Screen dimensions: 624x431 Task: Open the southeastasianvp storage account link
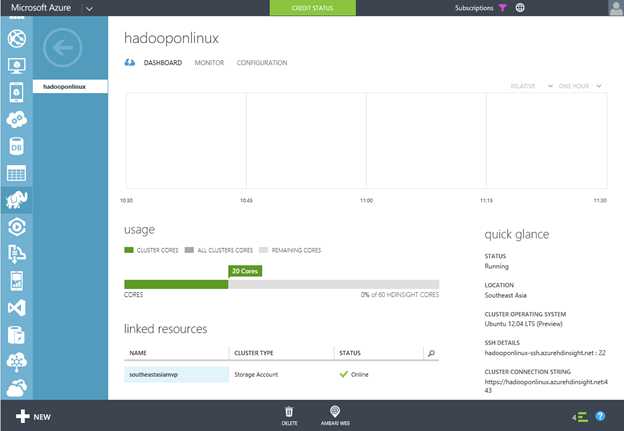coord(153,374)
